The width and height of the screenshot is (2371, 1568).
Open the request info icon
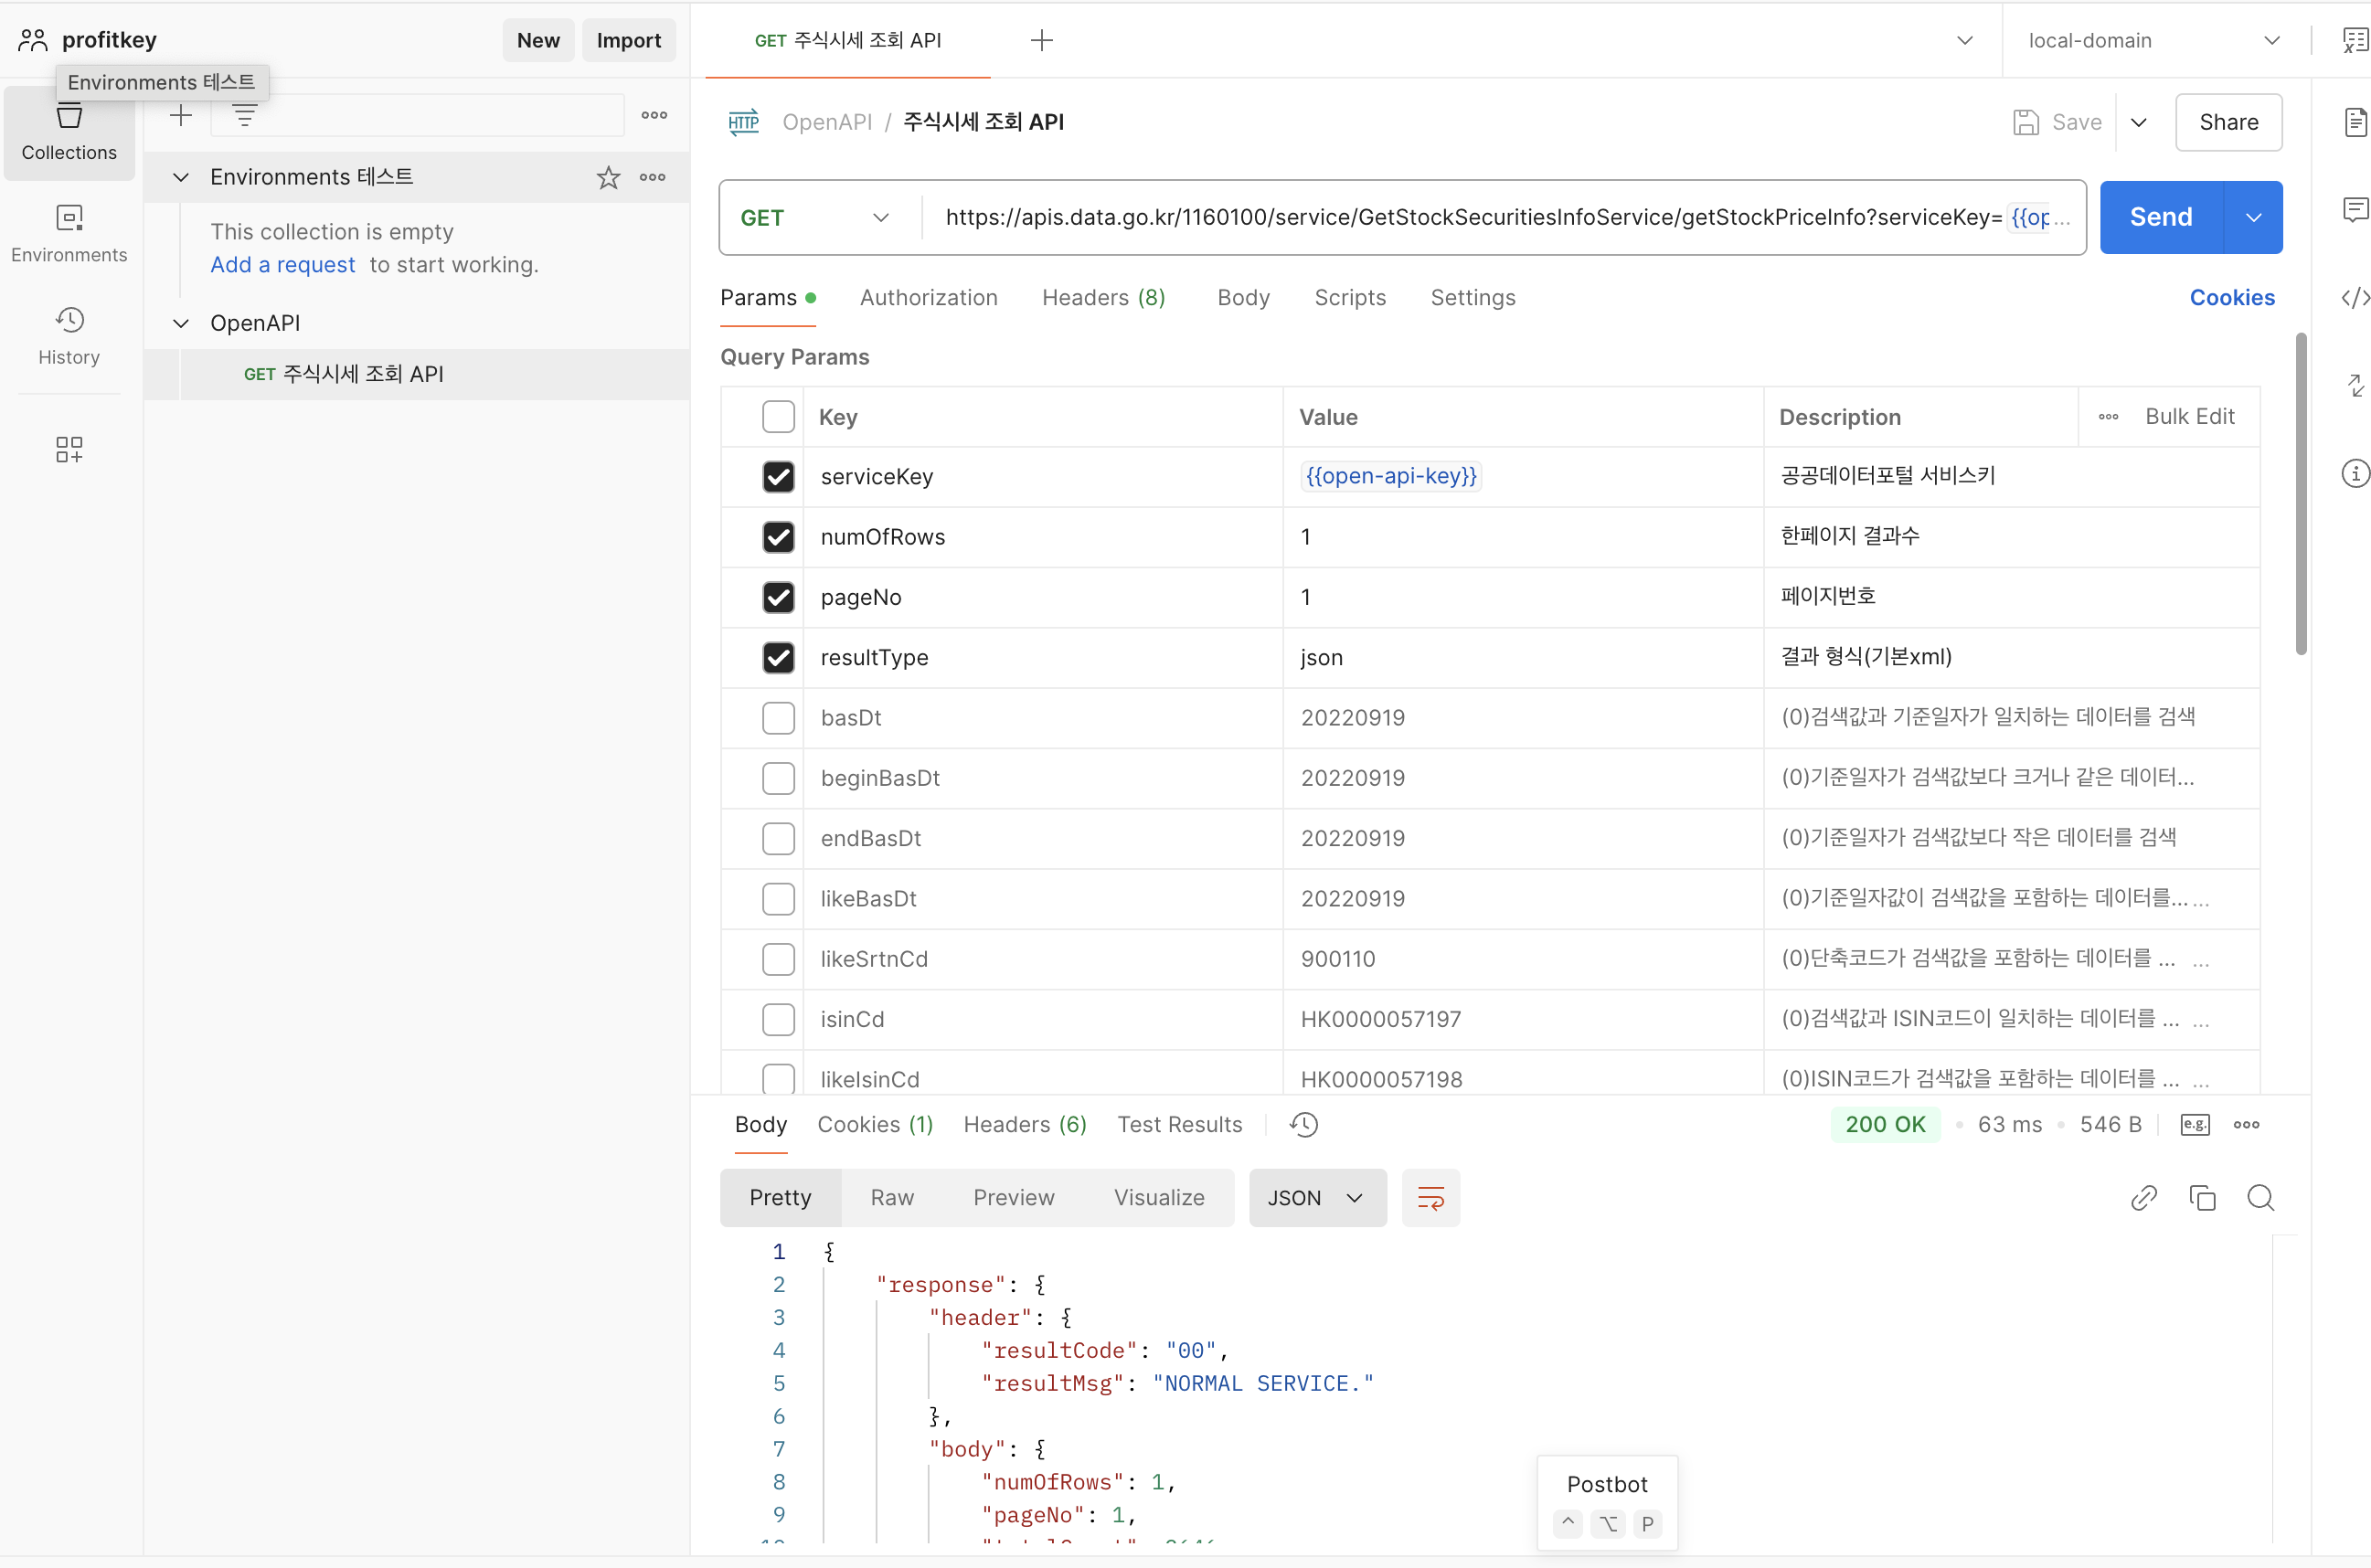[x=2355, y=473]
